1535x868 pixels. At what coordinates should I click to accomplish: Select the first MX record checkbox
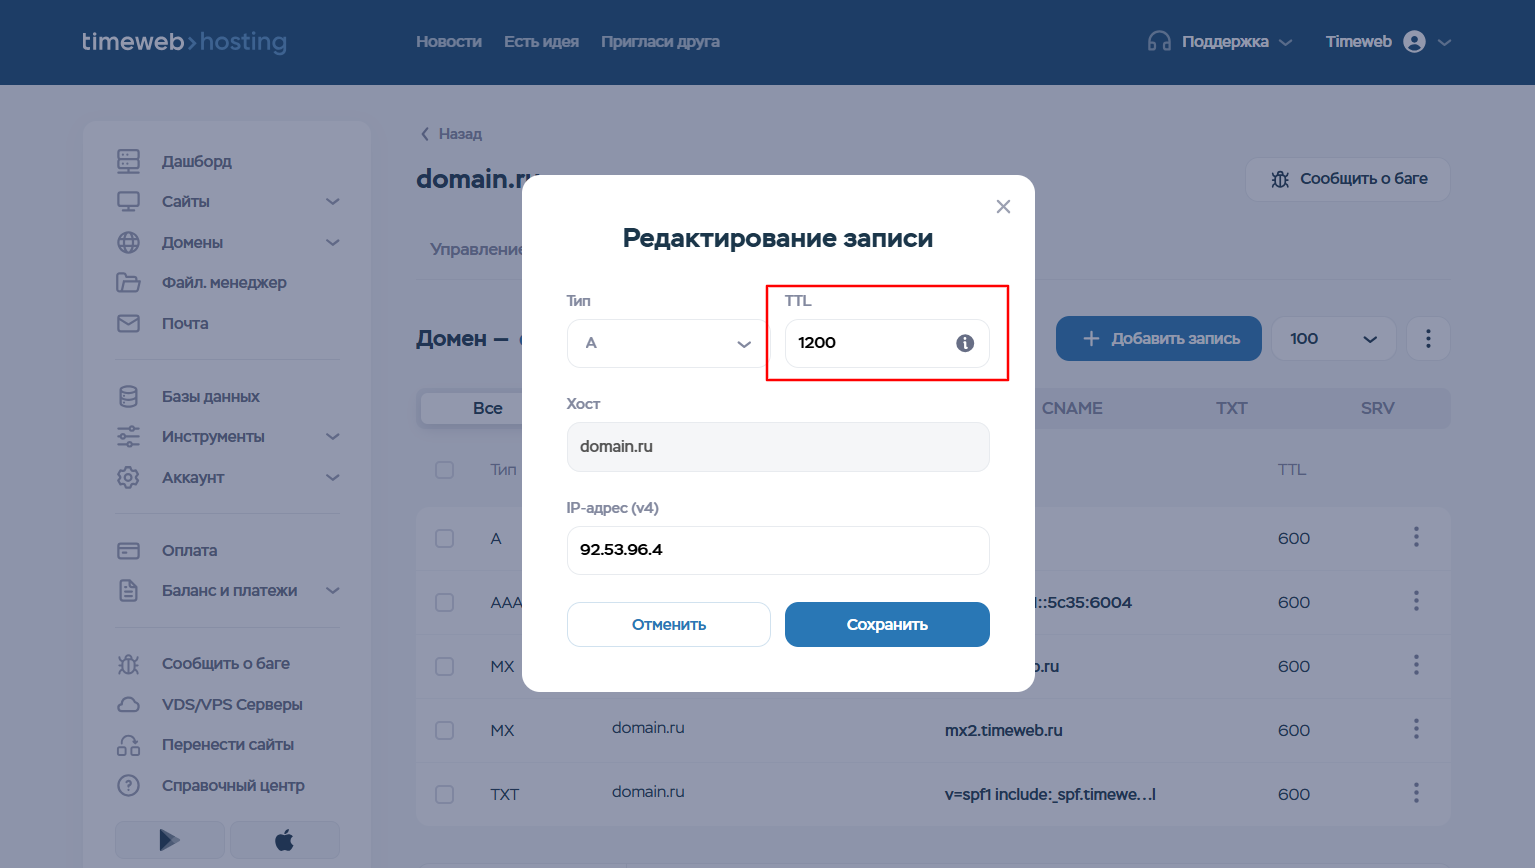click(445, 667)
